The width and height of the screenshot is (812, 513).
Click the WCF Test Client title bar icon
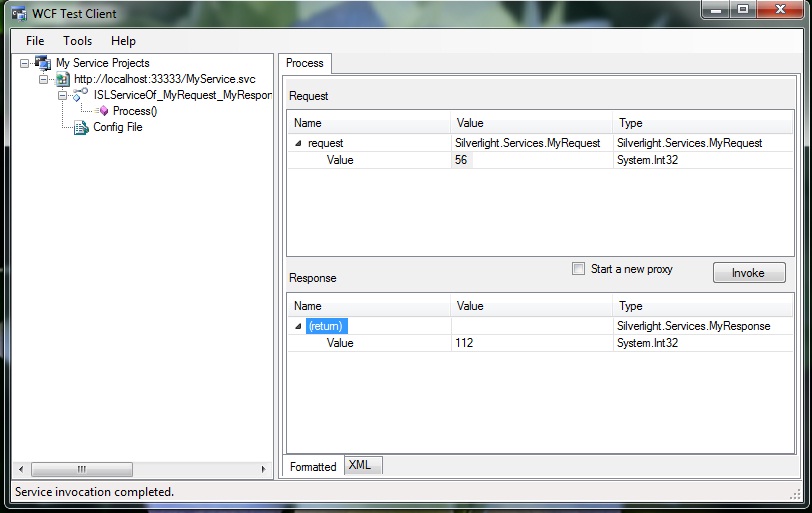[x=19, y=13]
